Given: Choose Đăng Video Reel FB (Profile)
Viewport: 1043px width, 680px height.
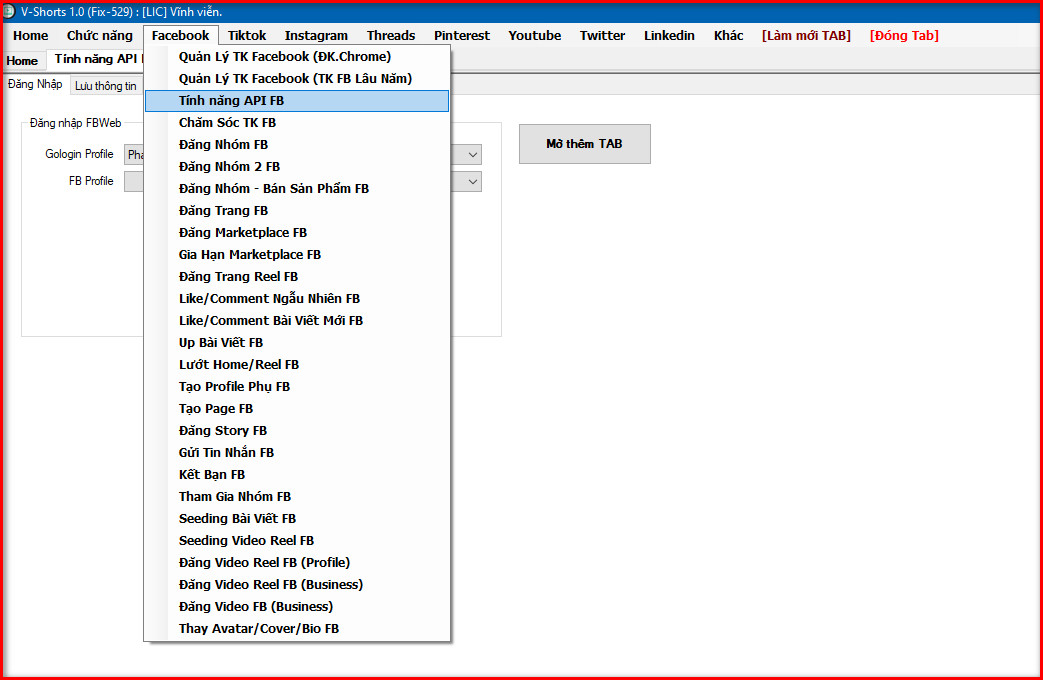Looking at the screenshot, I should 297,562.
